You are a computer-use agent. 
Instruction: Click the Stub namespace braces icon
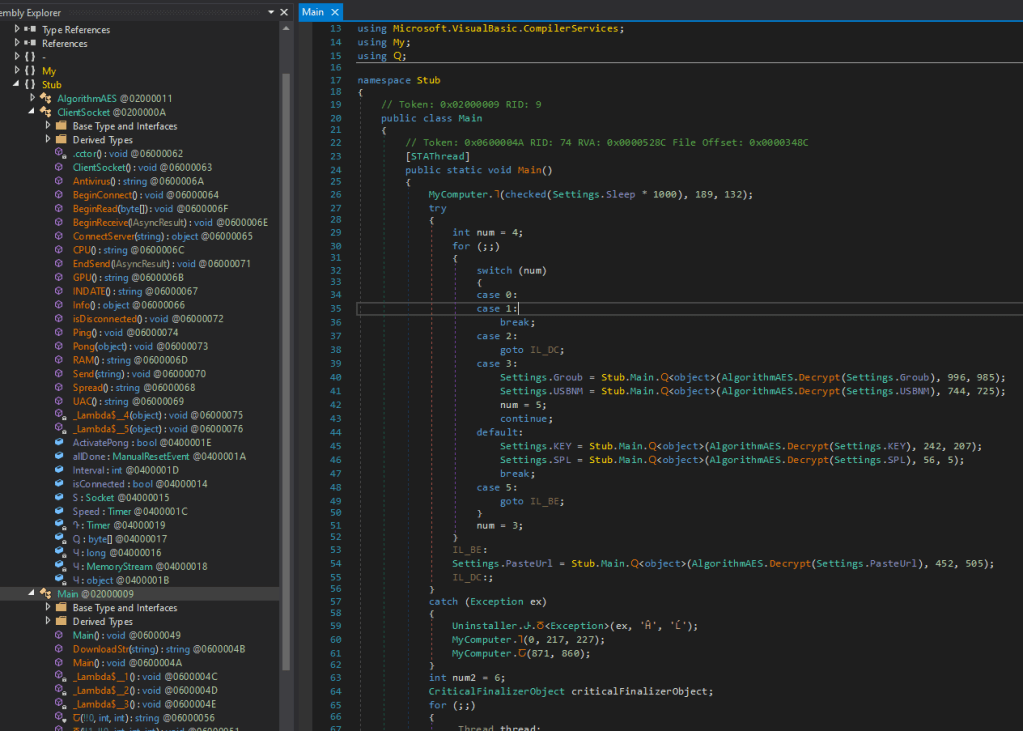point(31,85)
